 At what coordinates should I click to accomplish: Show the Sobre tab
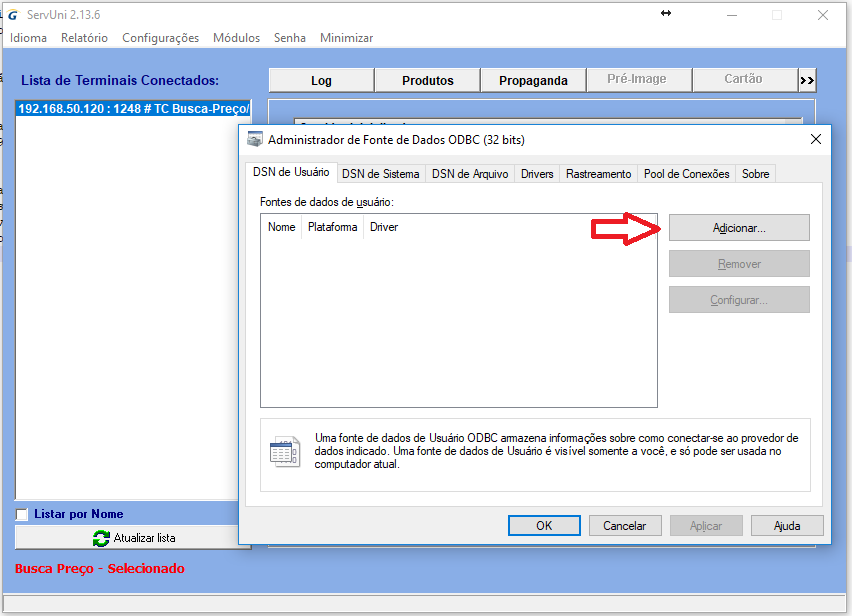coord(755,174)
